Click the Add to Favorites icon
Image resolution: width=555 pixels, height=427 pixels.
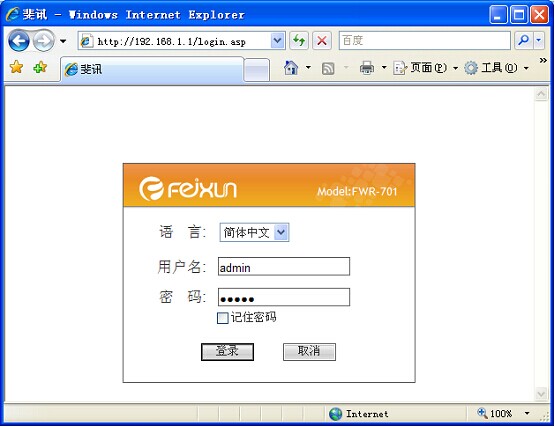pyautogui.click(x=40, y=67)
